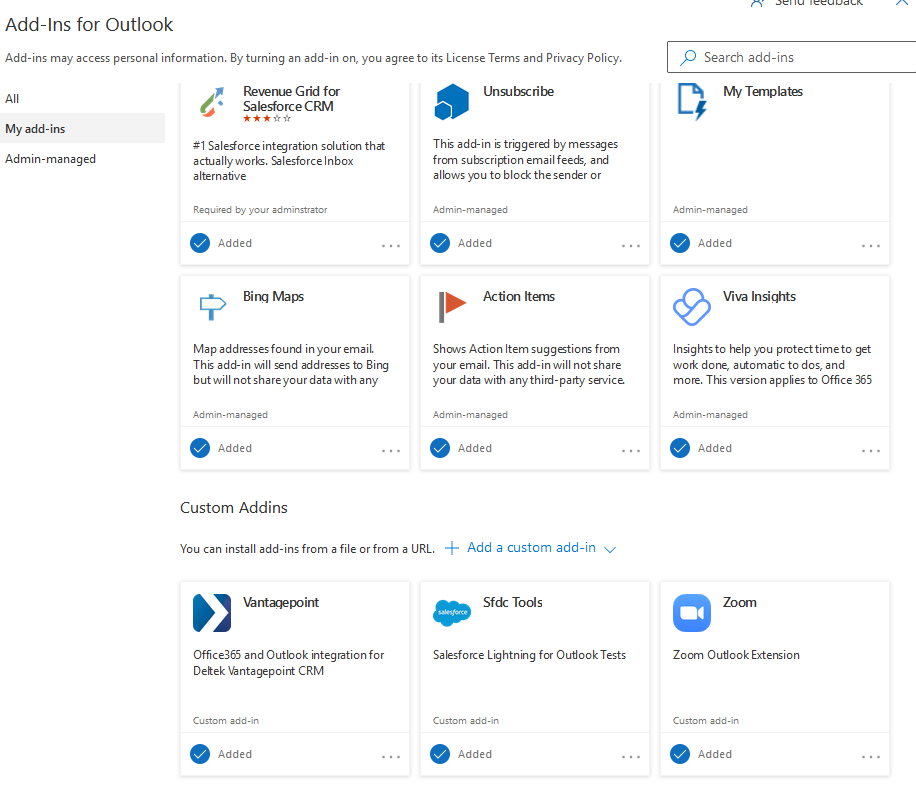Click the Revenue Grid for Salesforce icon
916x806 pixels.
click(x=211, y=102)
